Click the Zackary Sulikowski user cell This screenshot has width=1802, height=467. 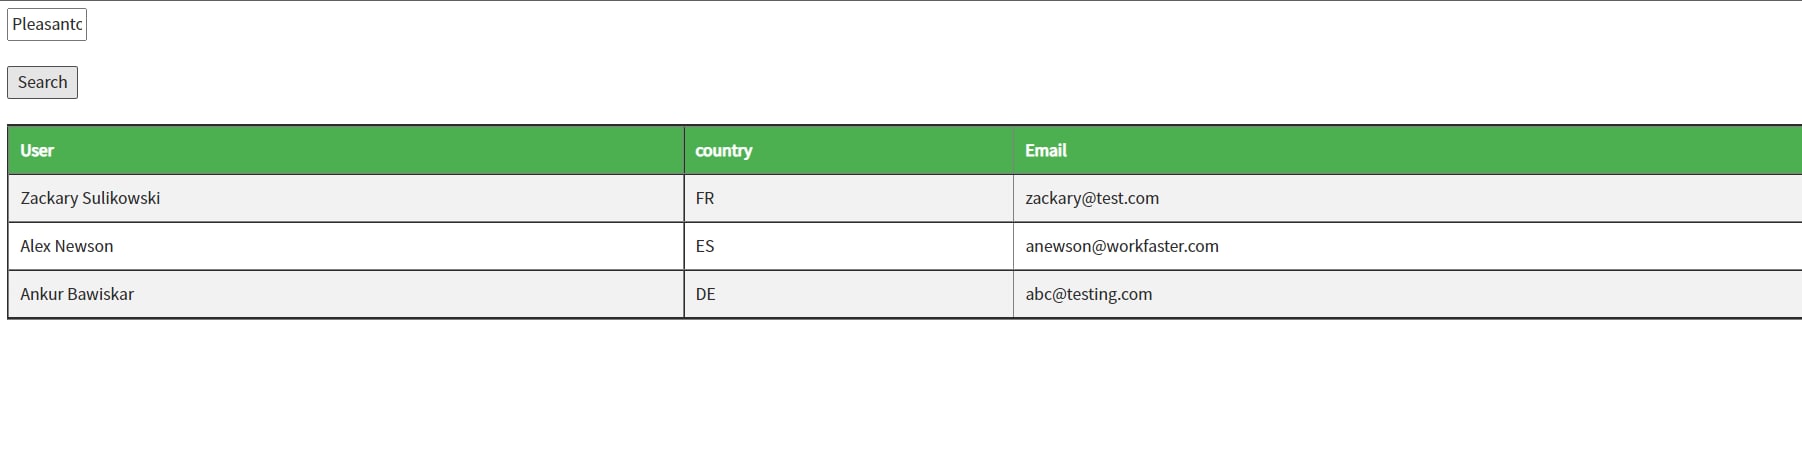pyautogui.click(x=346, y=198)
